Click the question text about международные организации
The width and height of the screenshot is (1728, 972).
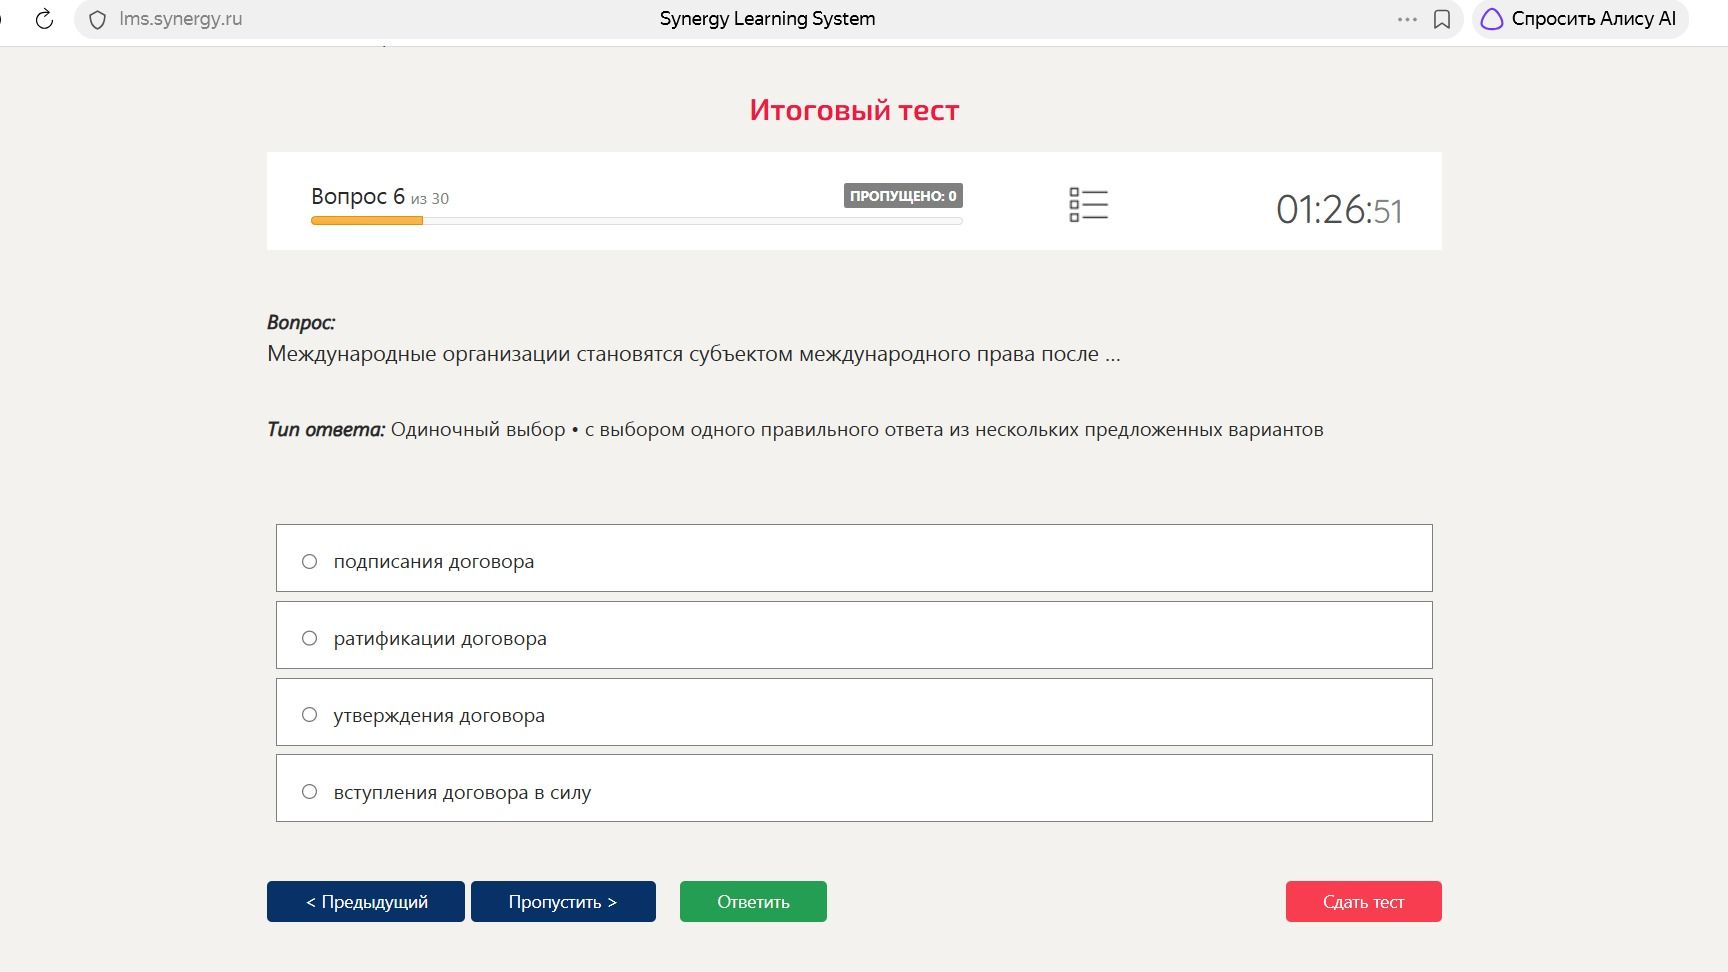693,354
